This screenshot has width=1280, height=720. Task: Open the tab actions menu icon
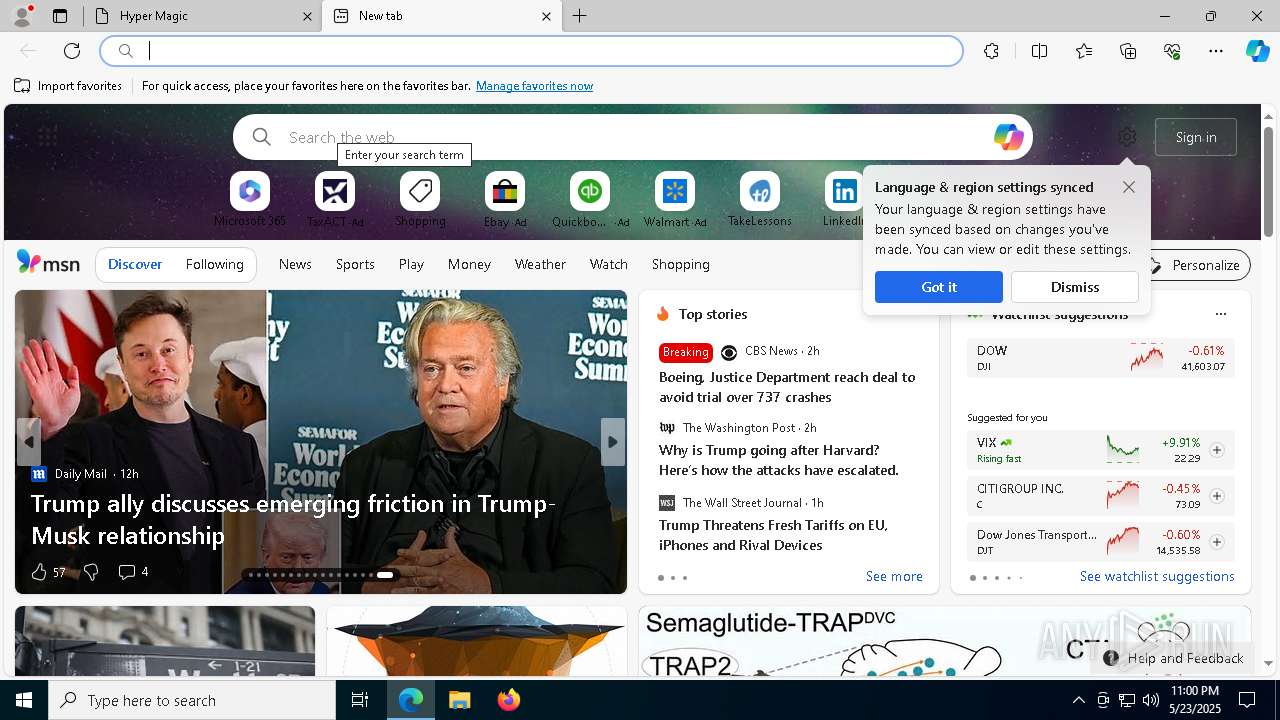click(60, 16)
